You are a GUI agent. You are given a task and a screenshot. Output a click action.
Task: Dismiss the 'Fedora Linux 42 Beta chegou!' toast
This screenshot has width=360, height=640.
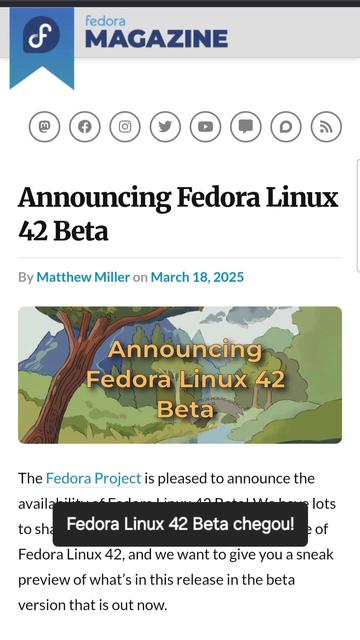(x=180, y=524)
